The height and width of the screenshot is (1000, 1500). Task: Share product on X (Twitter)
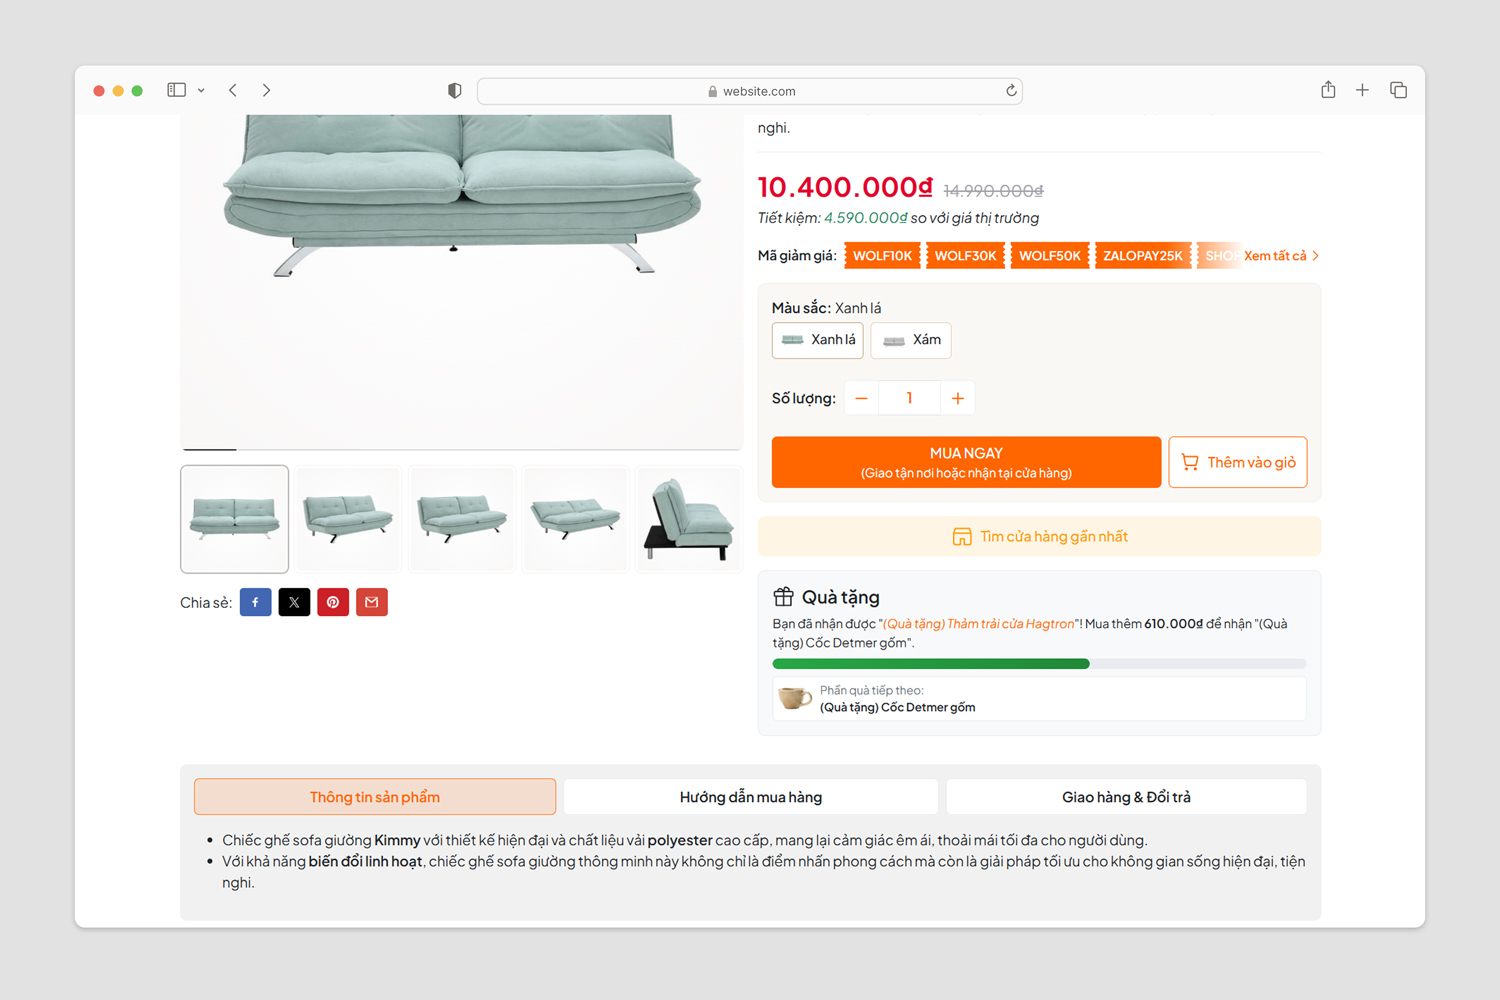pos(294,602)
